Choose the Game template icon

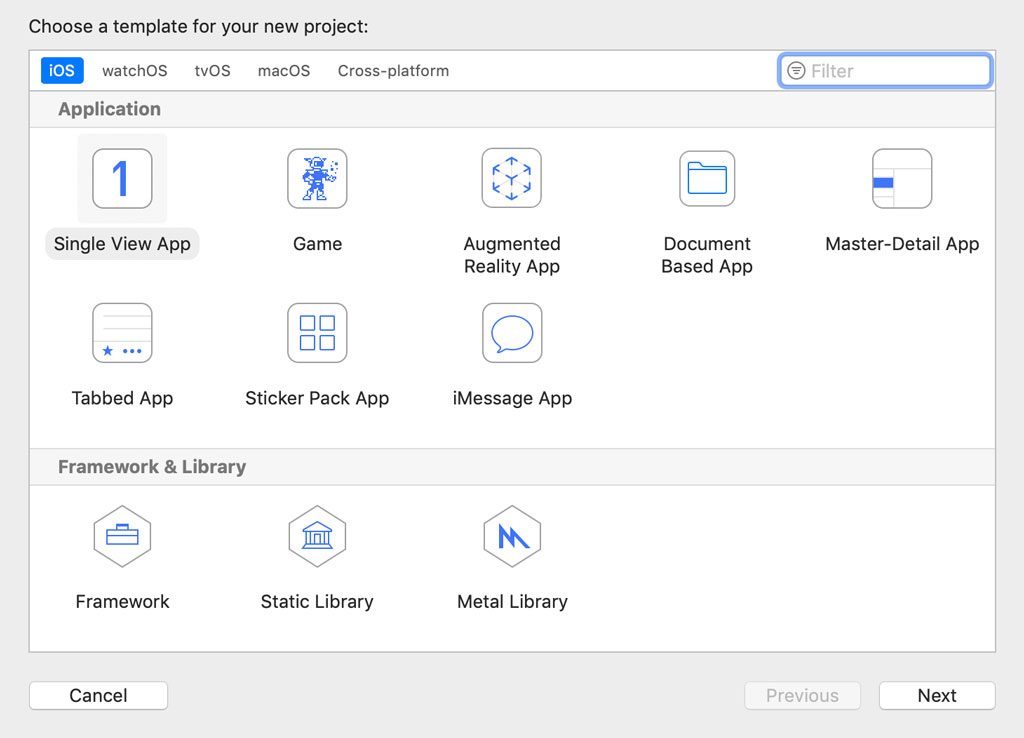click(317, 178)
